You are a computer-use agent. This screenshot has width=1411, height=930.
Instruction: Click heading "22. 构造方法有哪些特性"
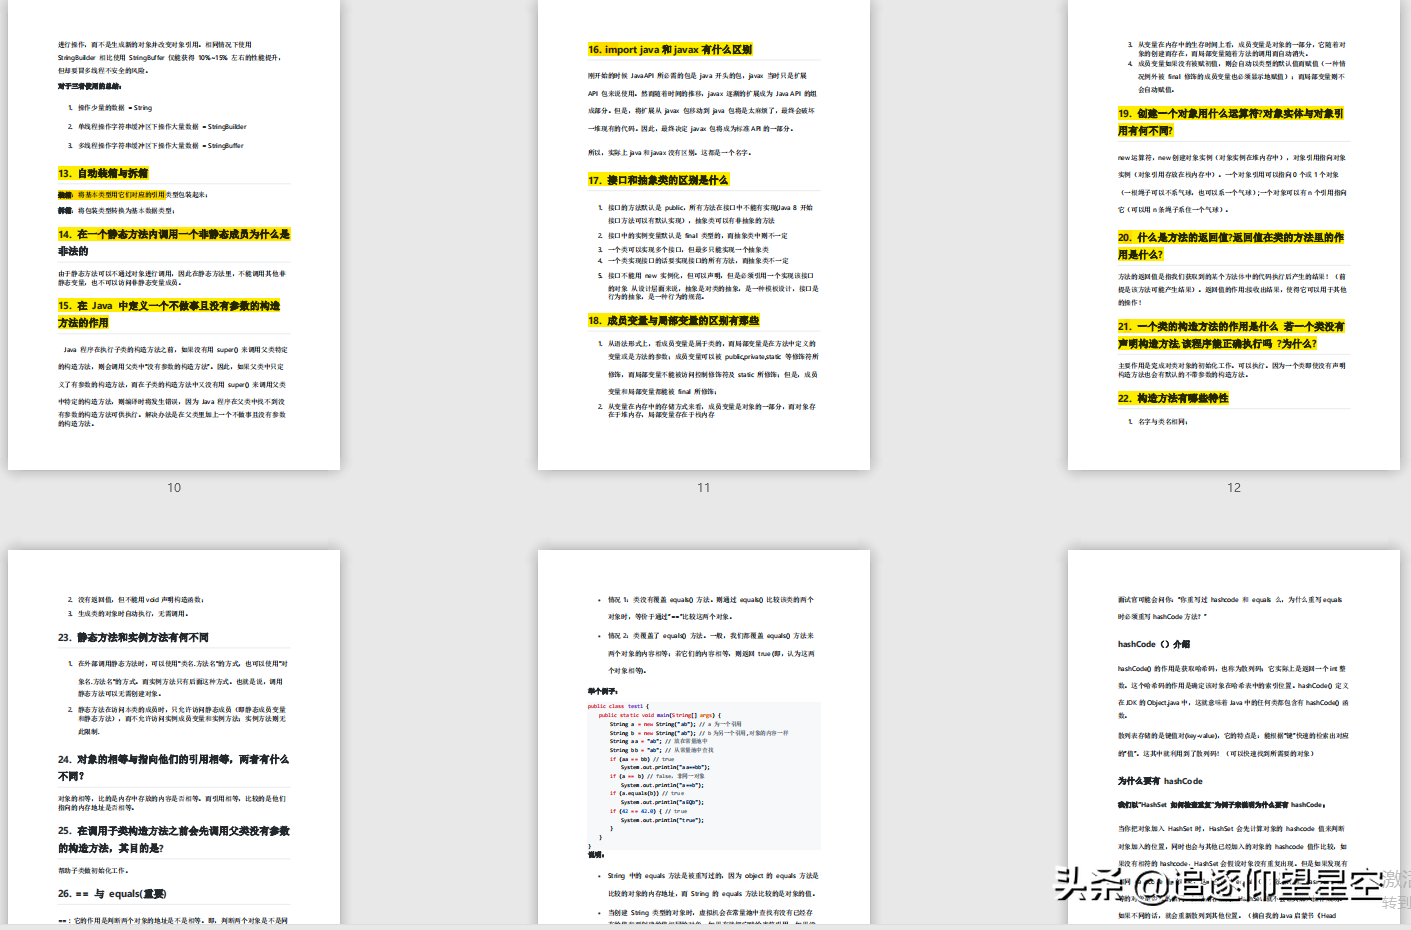pos(1173,398)
